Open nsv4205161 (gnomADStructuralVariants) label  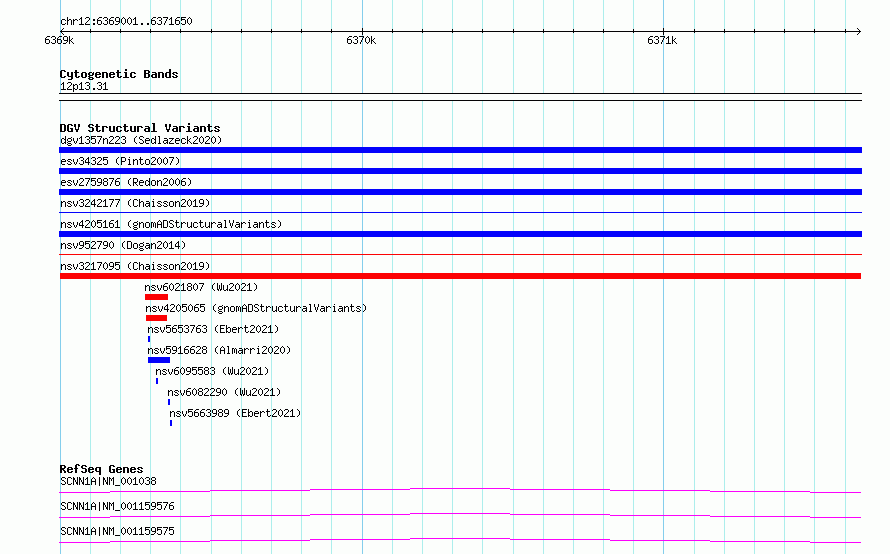171,224
